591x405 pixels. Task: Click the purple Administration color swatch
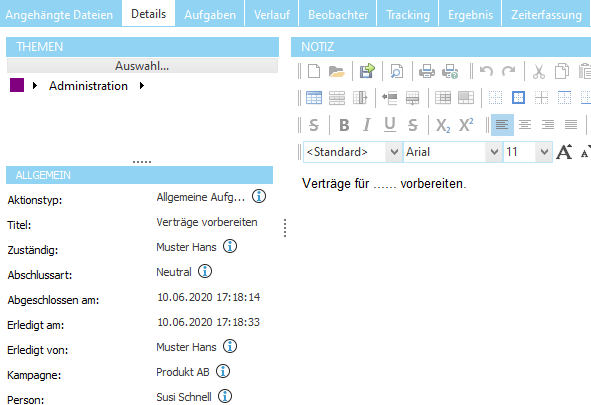[17, 85]
